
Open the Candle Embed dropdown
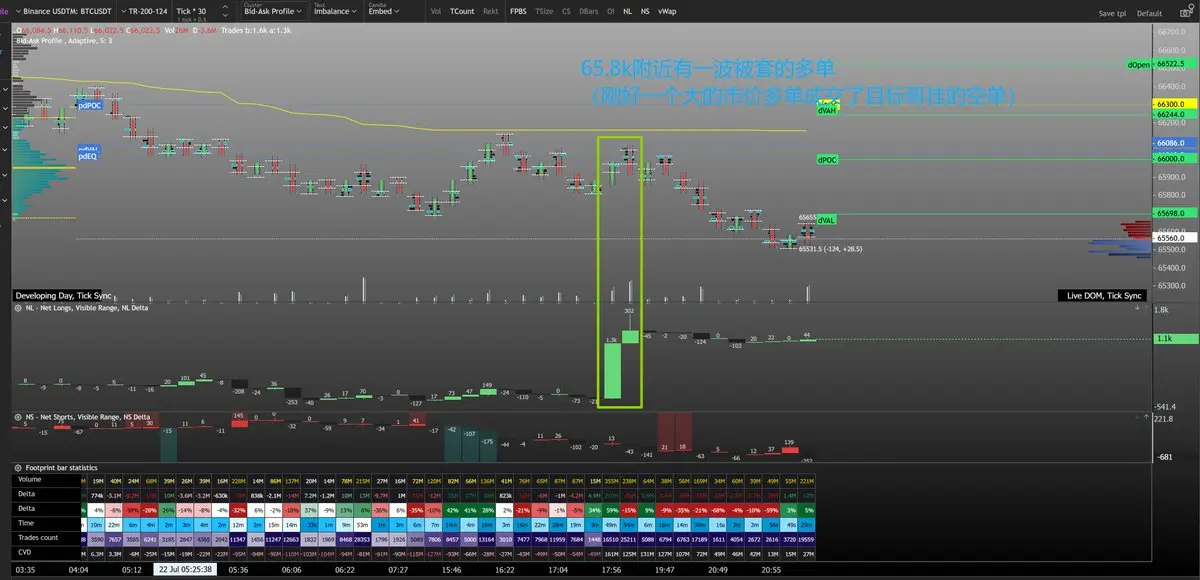point(386,12)
